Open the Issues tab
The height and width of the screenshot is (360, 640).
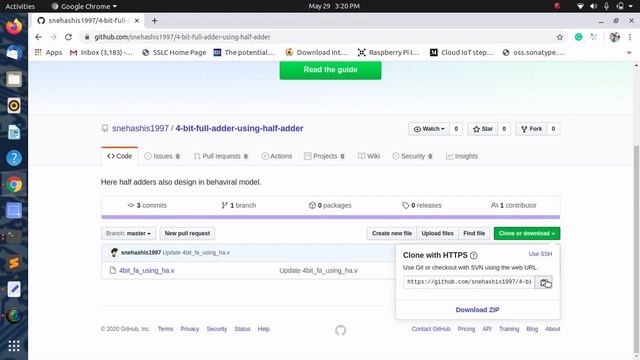pyautogui.click(x=162, y=156)
